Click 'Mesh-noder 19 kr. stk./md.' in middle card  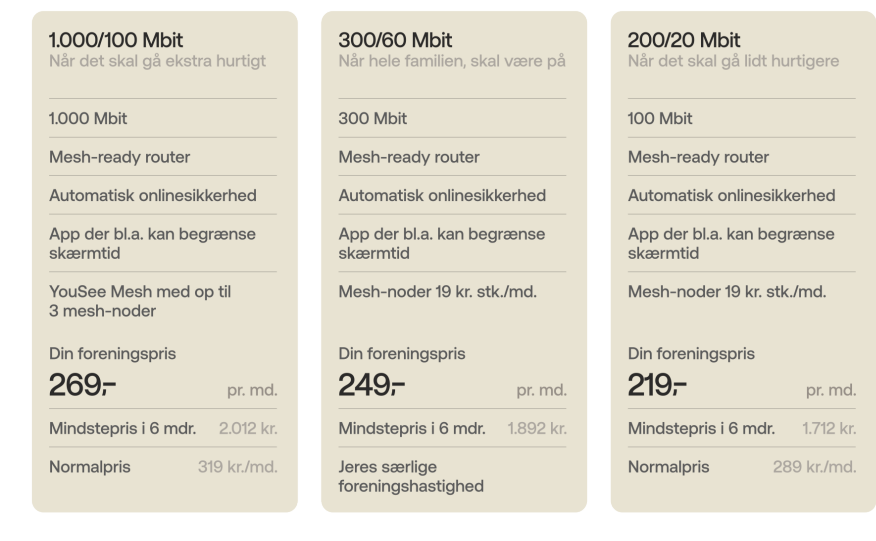point(437,292)
